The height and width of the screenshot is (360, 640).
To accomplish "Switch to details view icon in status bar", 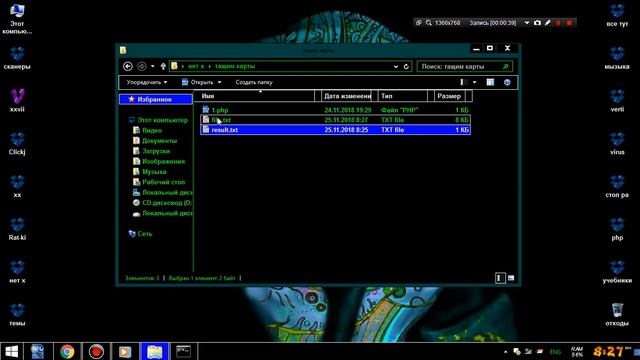I will coord(500,278).
